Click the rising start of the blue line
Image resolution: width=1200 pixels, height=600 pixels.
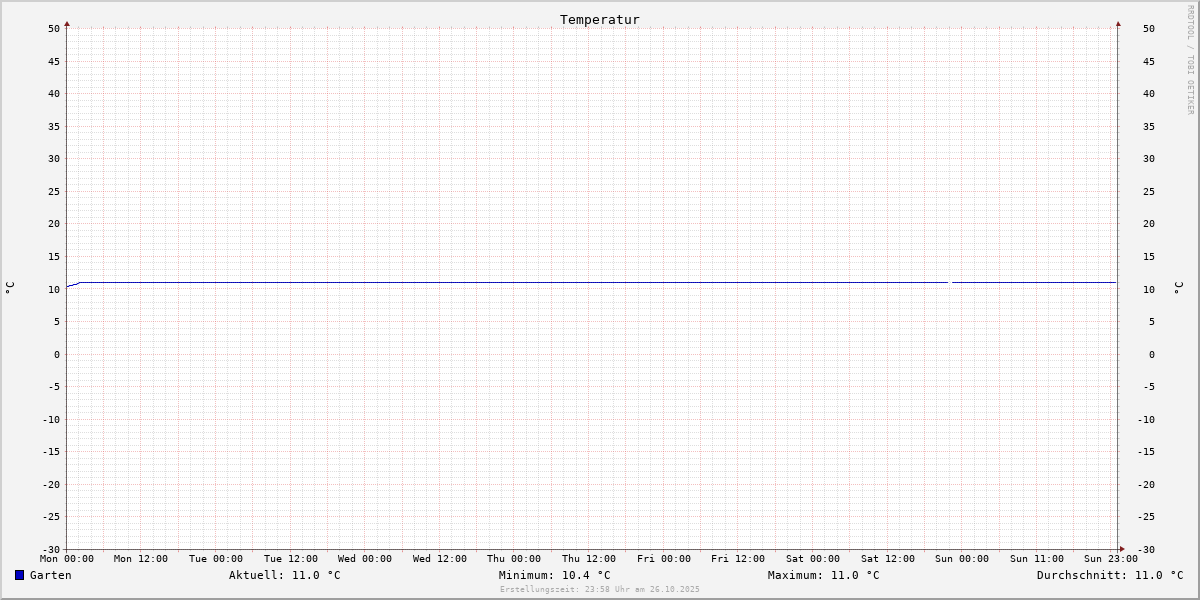[x=72, y=285]
